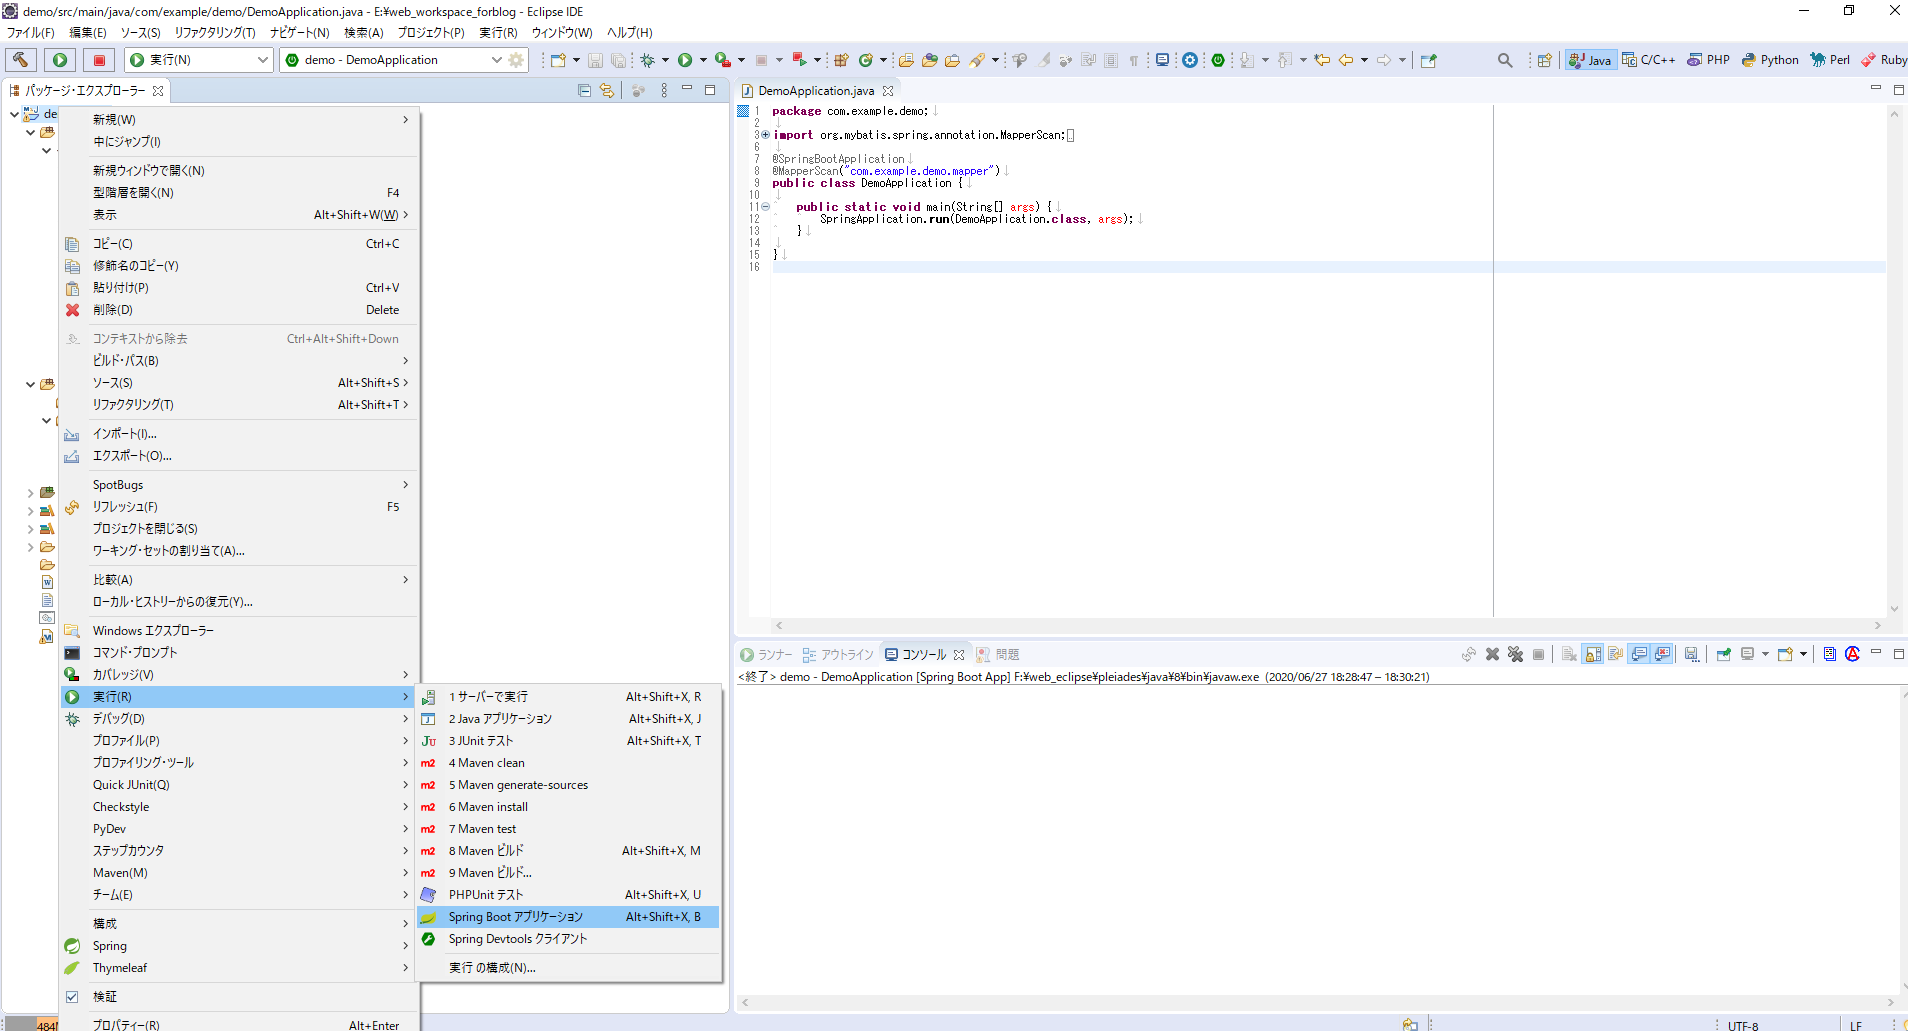Open the ウィンドウ(W) menu

point(562,33)
